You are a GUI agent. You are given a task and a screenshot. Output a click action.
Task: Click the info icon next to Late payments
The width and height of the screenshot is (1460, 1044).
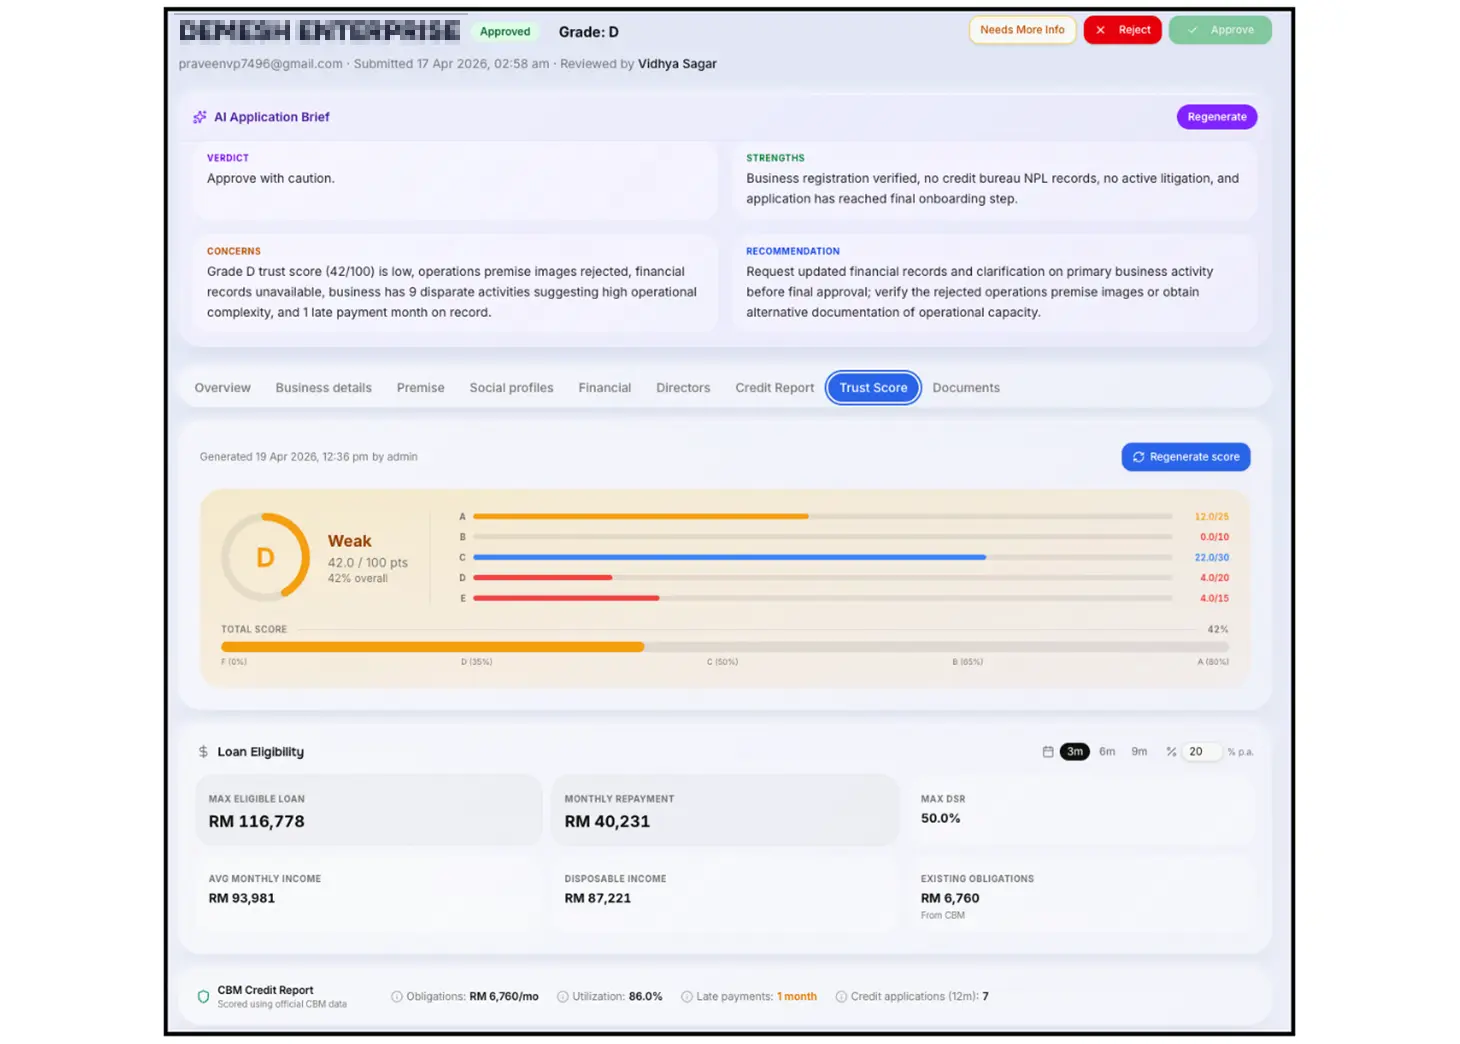pyautogui.click(x=687, y=997)
